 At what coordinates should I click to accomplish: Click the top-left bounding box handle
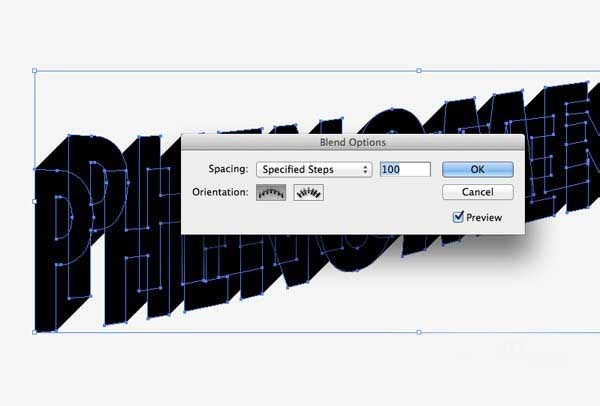34,71
